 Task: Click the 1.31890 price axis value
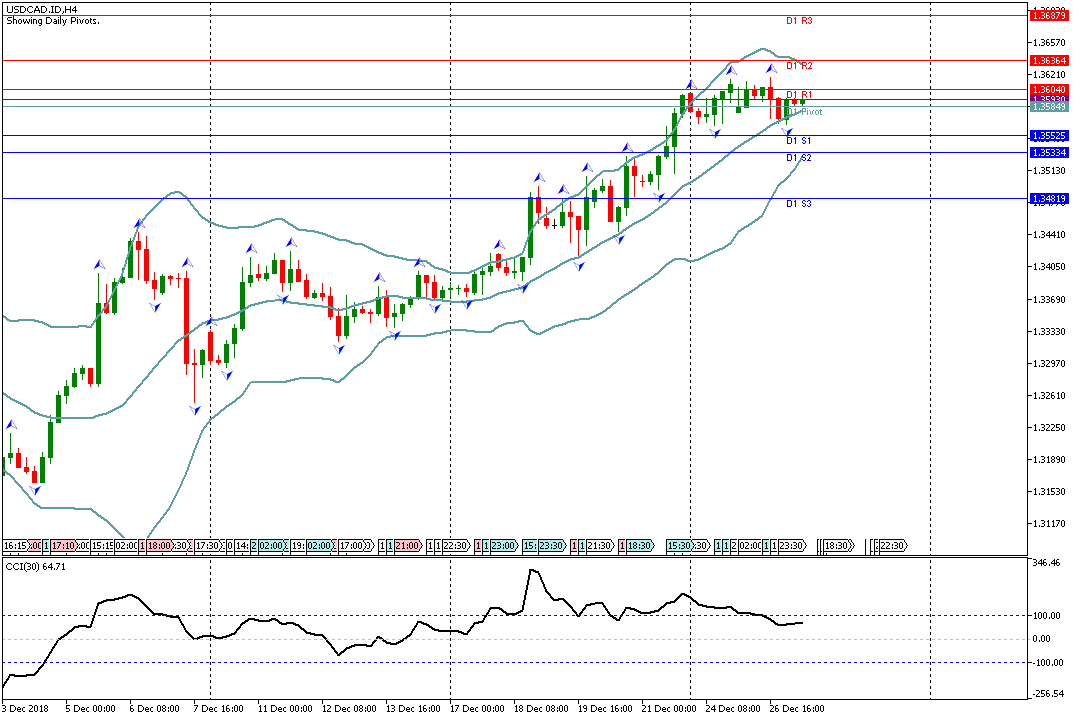1049,460
